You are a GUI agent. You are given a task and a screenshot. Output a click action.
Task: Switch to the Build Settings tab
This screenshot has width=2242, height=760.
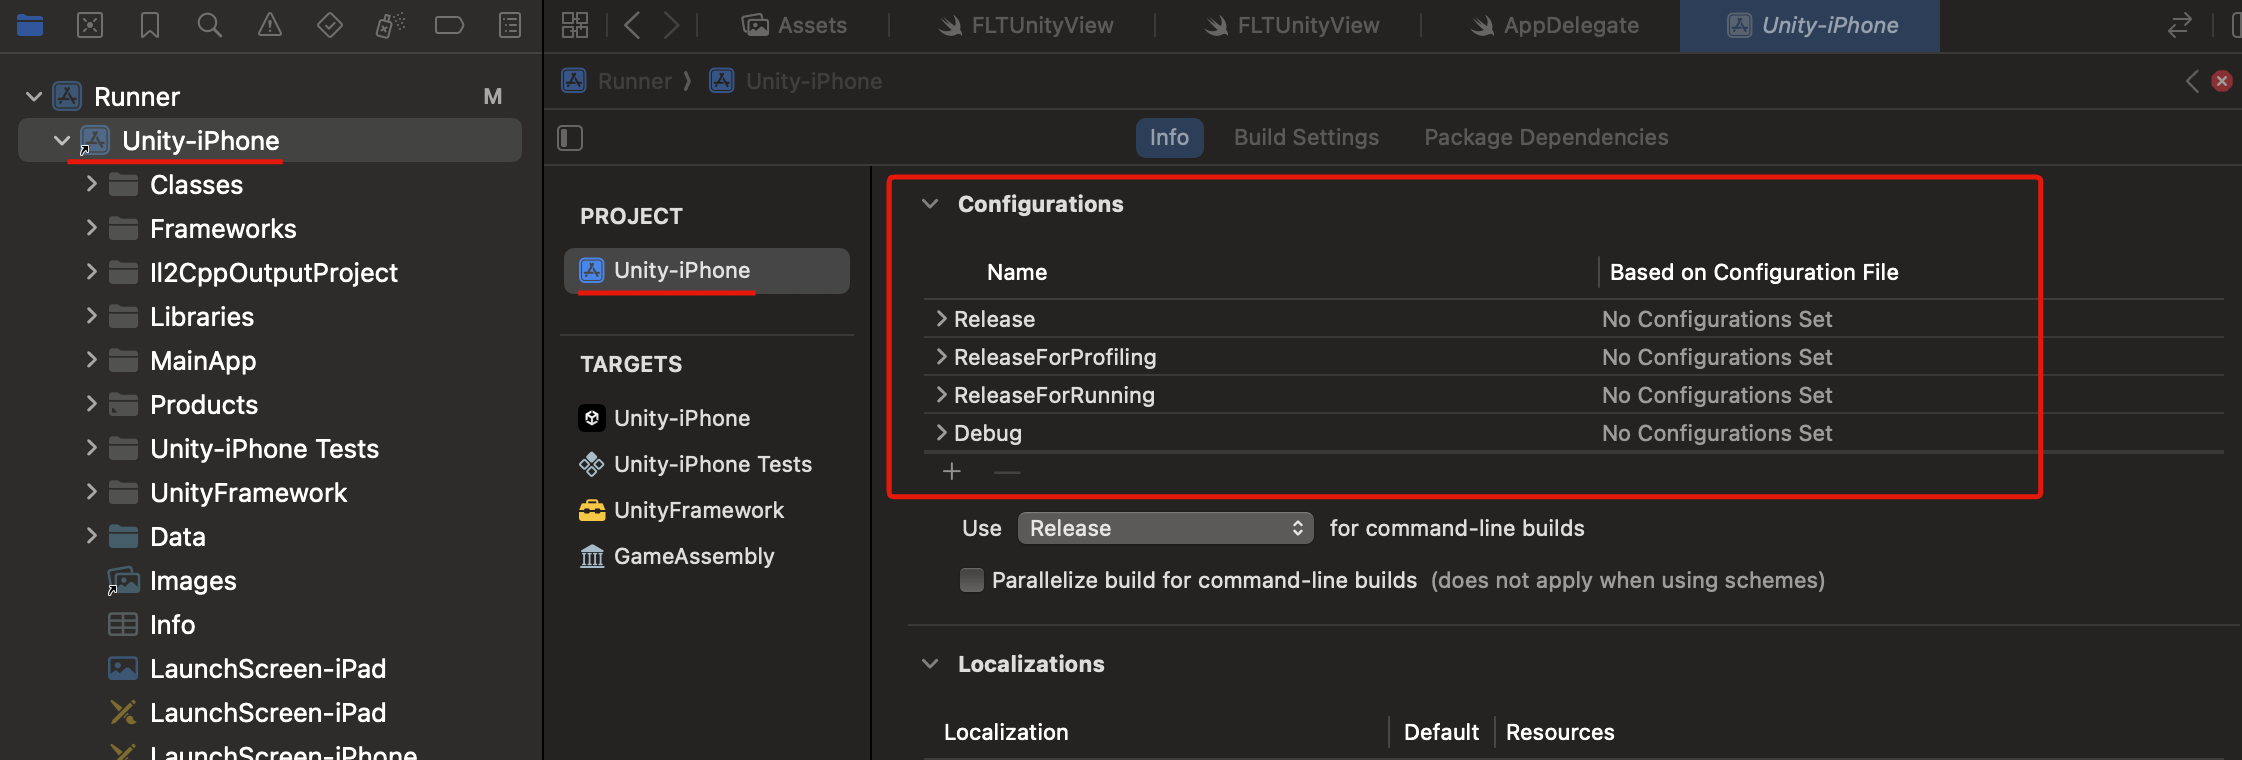pyautogui.click(x=1306, y=138)
